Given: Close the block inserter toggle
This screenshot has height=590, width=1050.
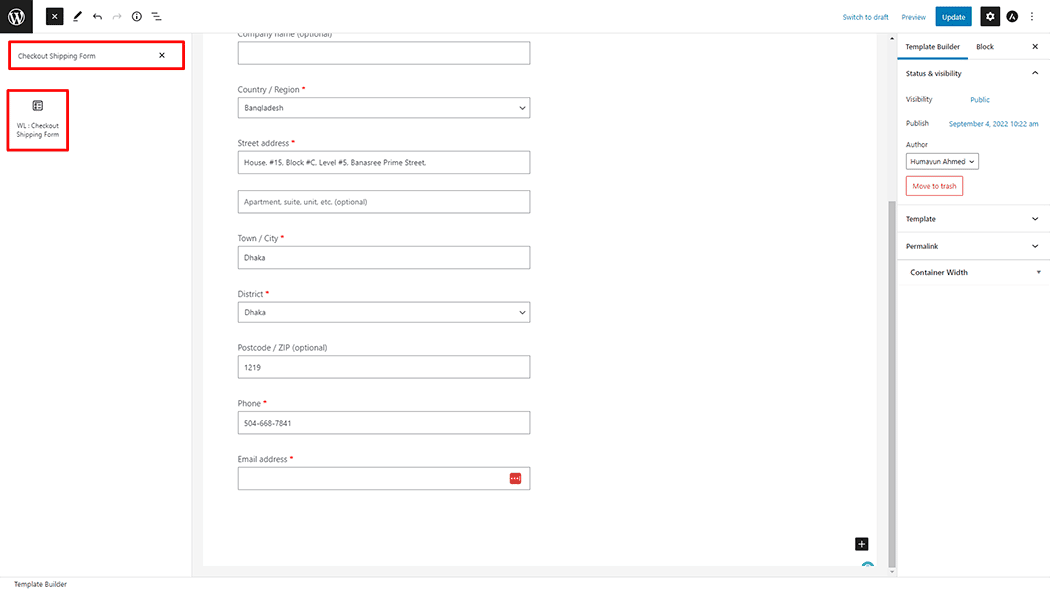Looking at the screenshot, I should pyautogui.click(x=55, y=16).
